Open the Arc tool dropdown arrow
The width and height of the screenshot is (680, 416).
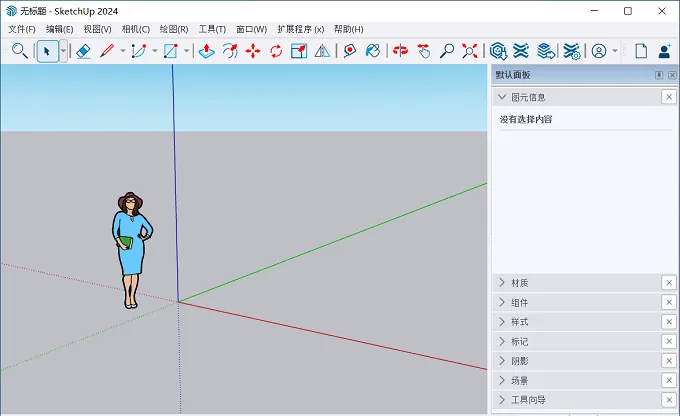pyautogui.click(x=154, y=51)
